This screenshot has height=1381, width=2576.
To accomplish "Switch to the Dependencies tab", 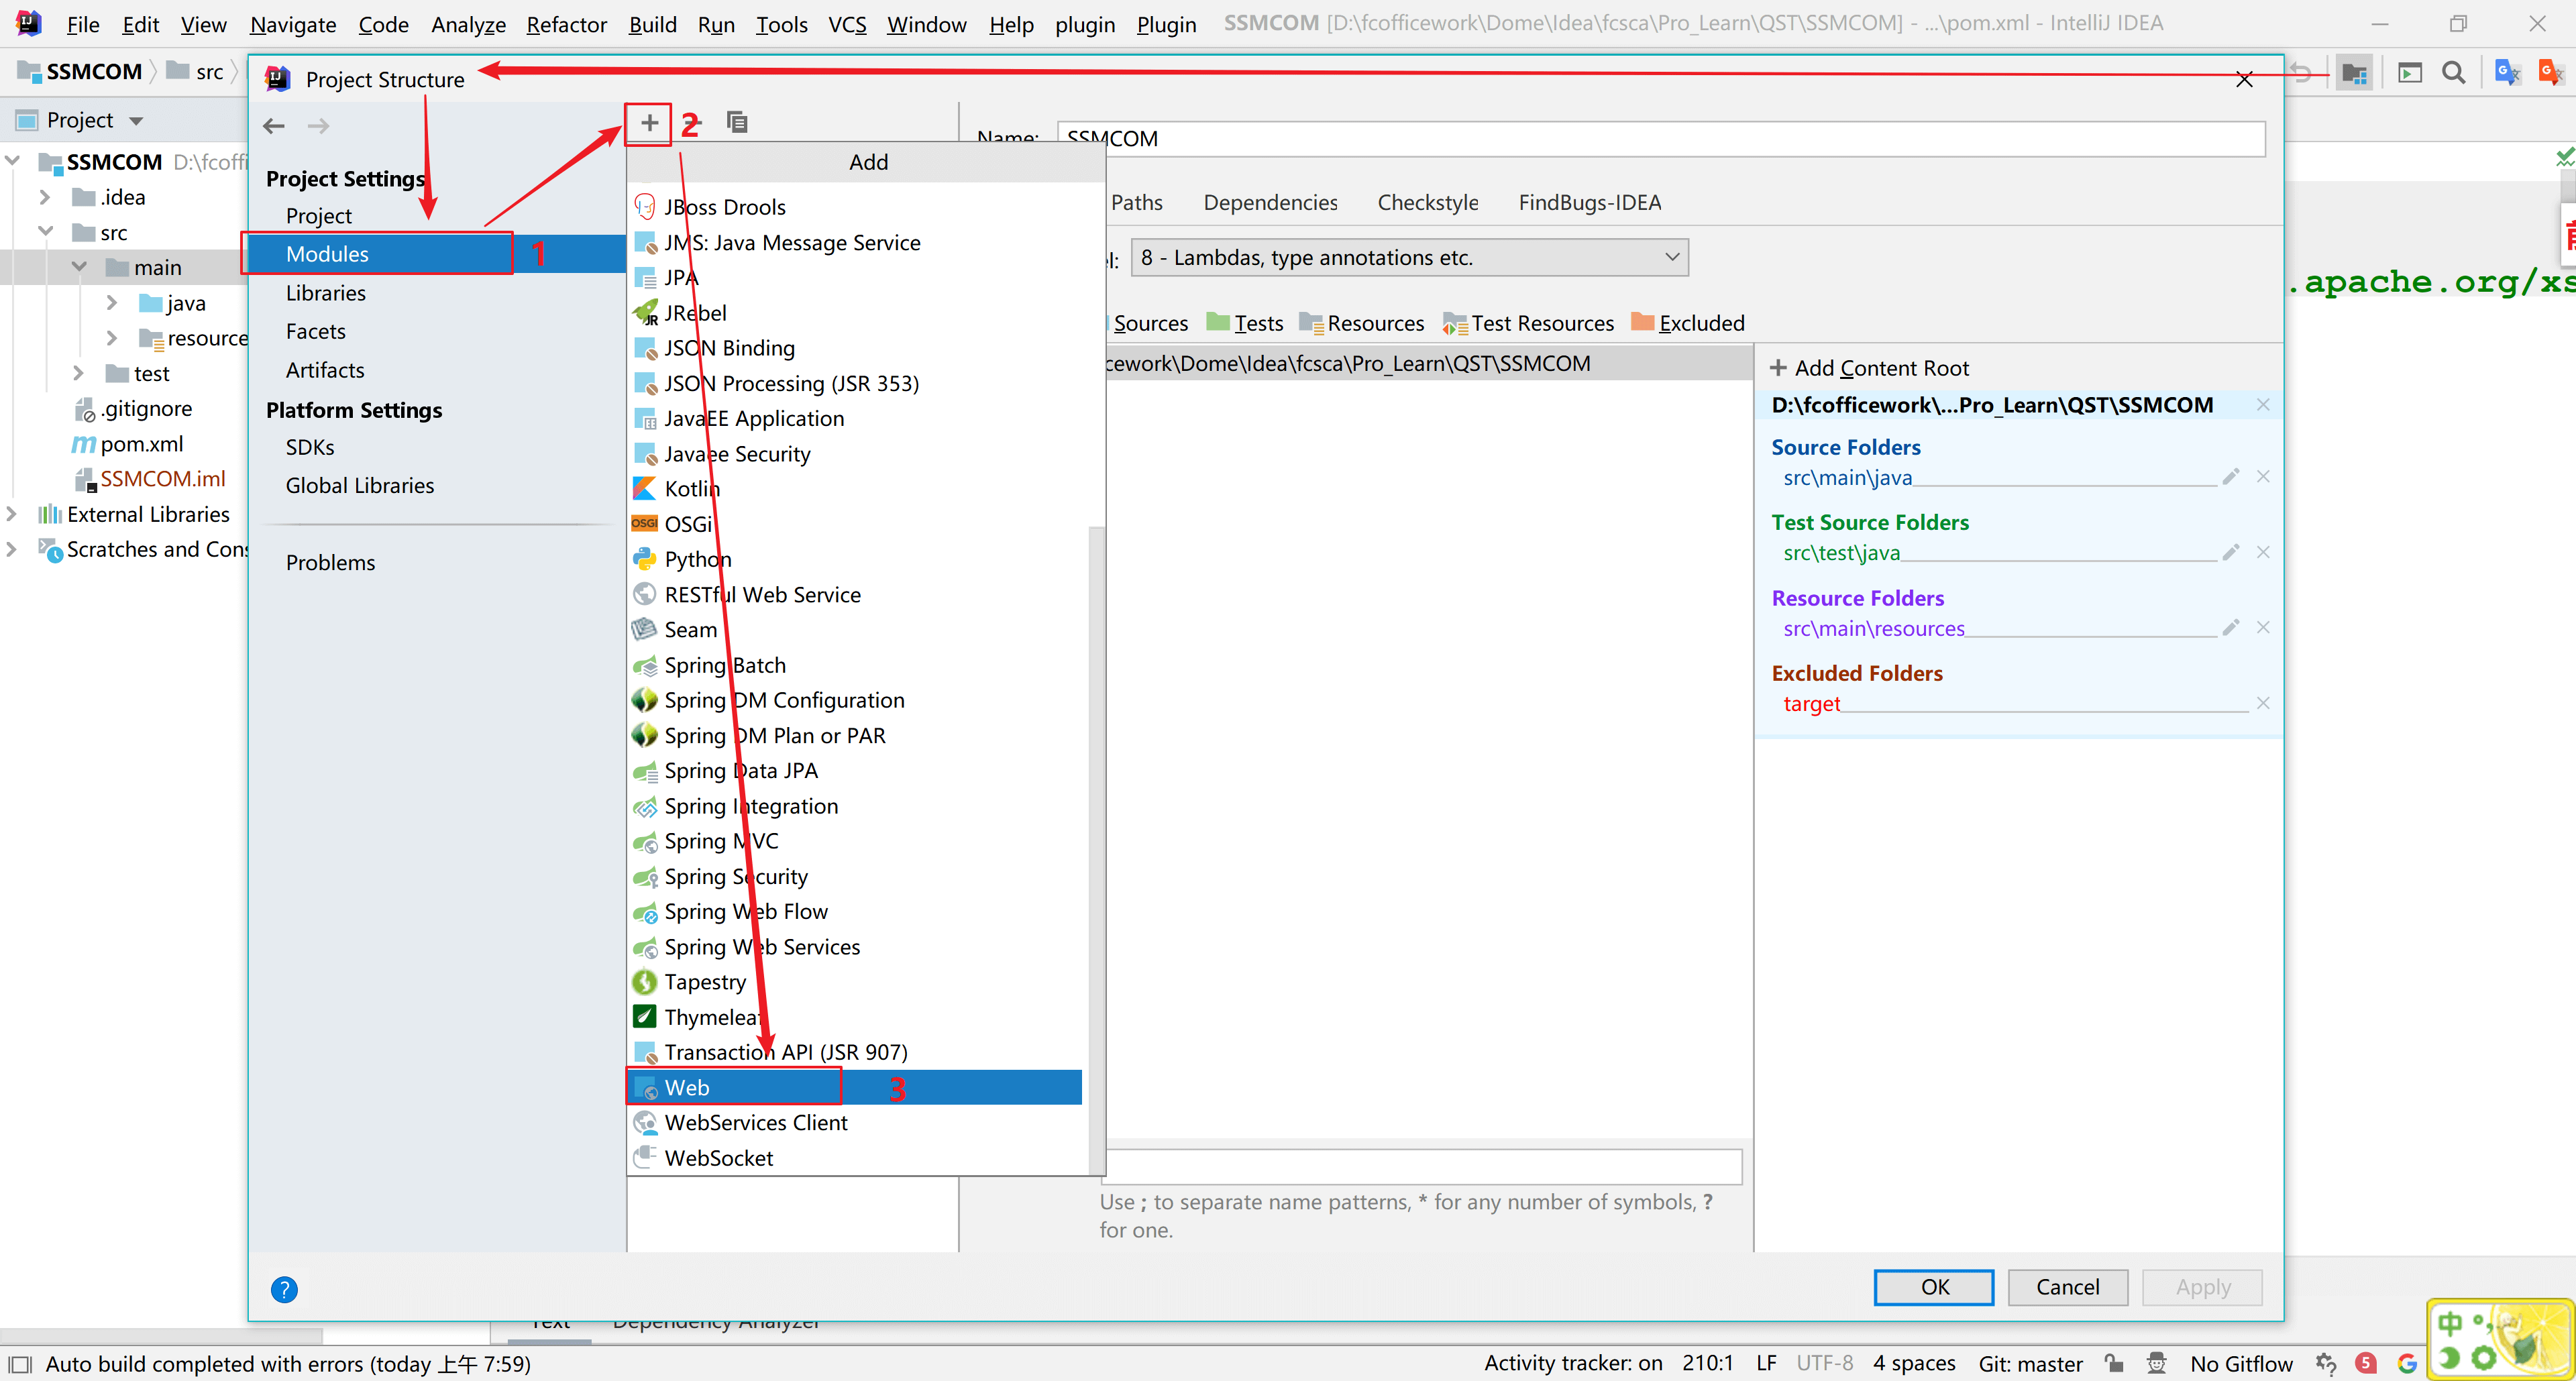I will click(x=1270, y=202).
